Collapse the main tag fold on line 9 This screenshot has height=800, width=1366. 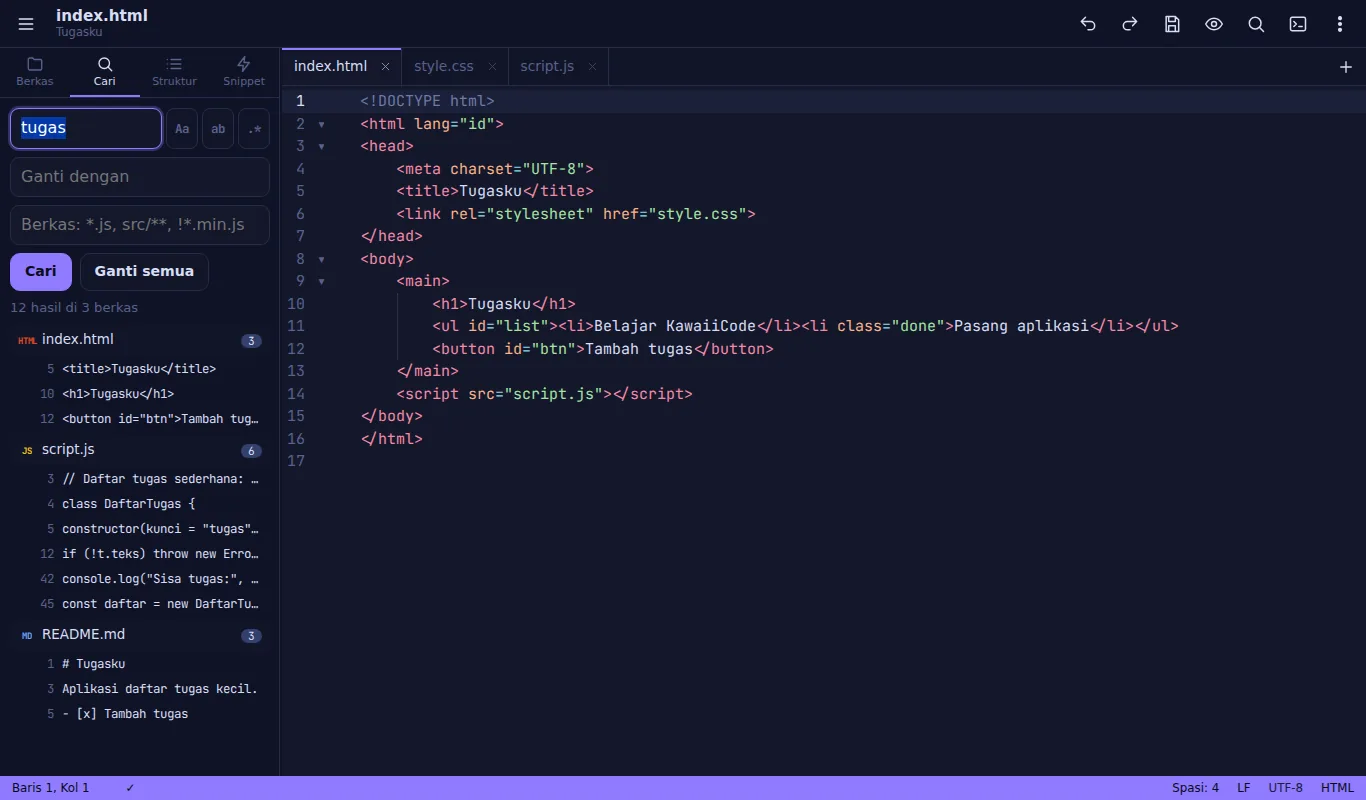point(321,281)
